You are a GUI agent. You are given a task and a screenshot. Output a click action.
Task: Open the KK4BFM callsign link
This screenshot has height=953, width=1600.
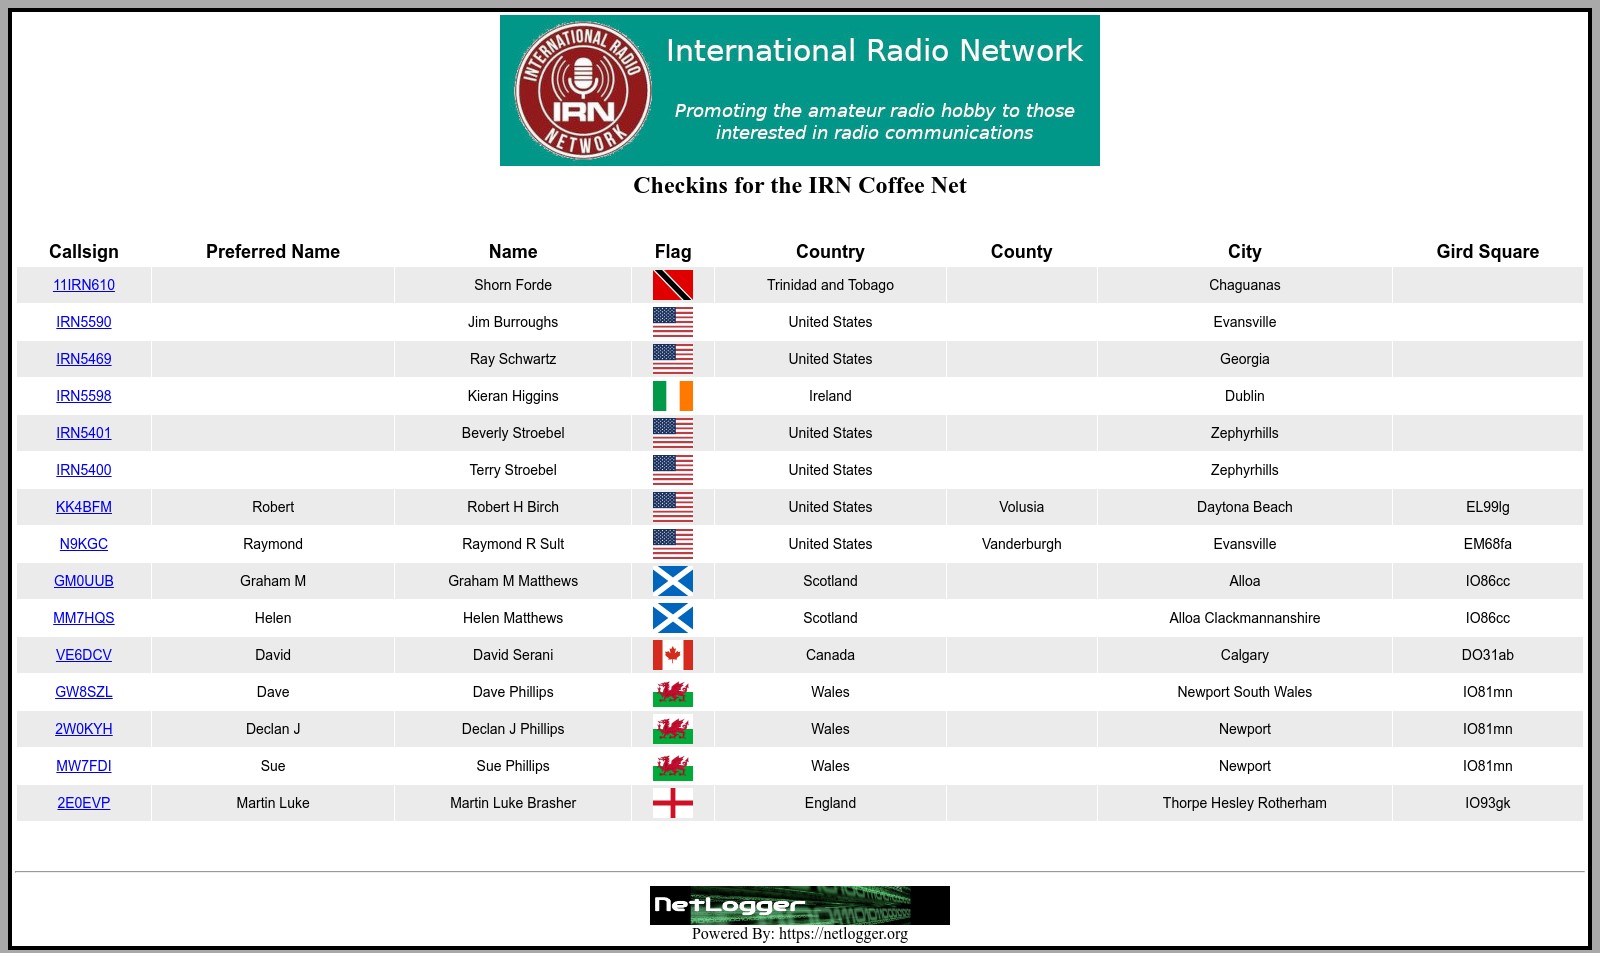click(84, 507)
